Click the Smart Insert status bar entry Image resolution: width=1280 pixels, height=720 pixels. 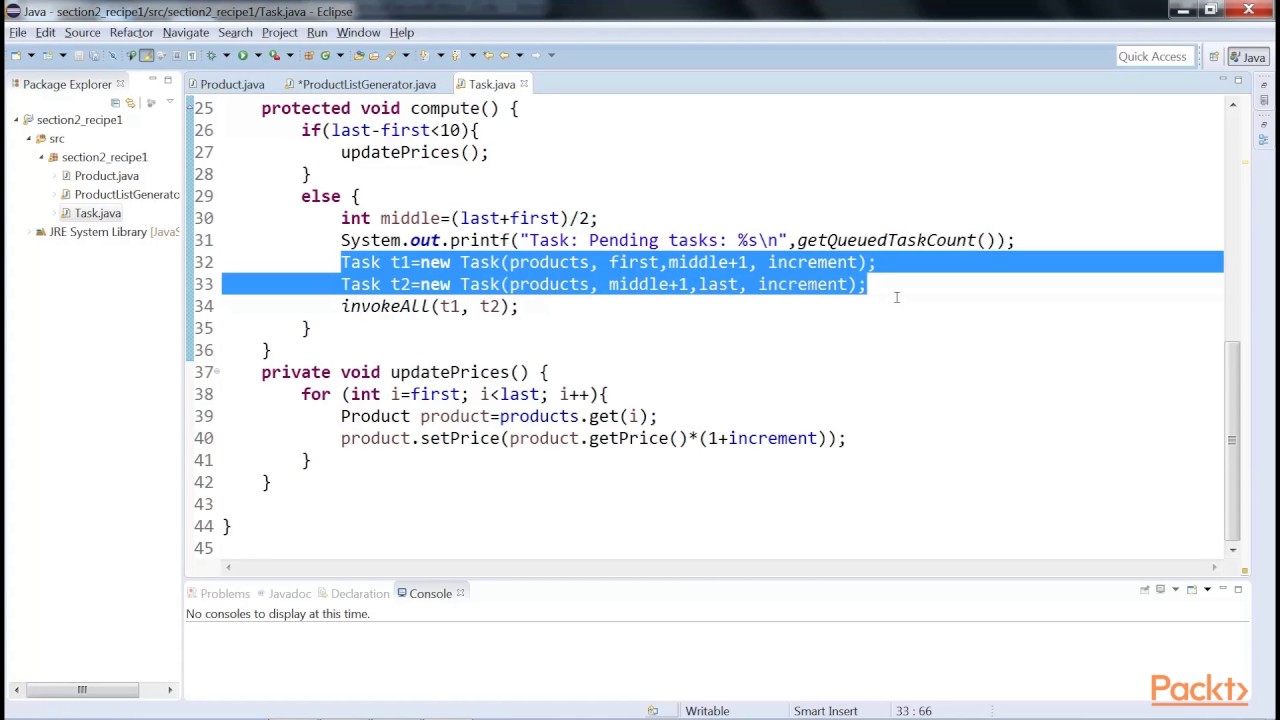(x=825, y=711)
